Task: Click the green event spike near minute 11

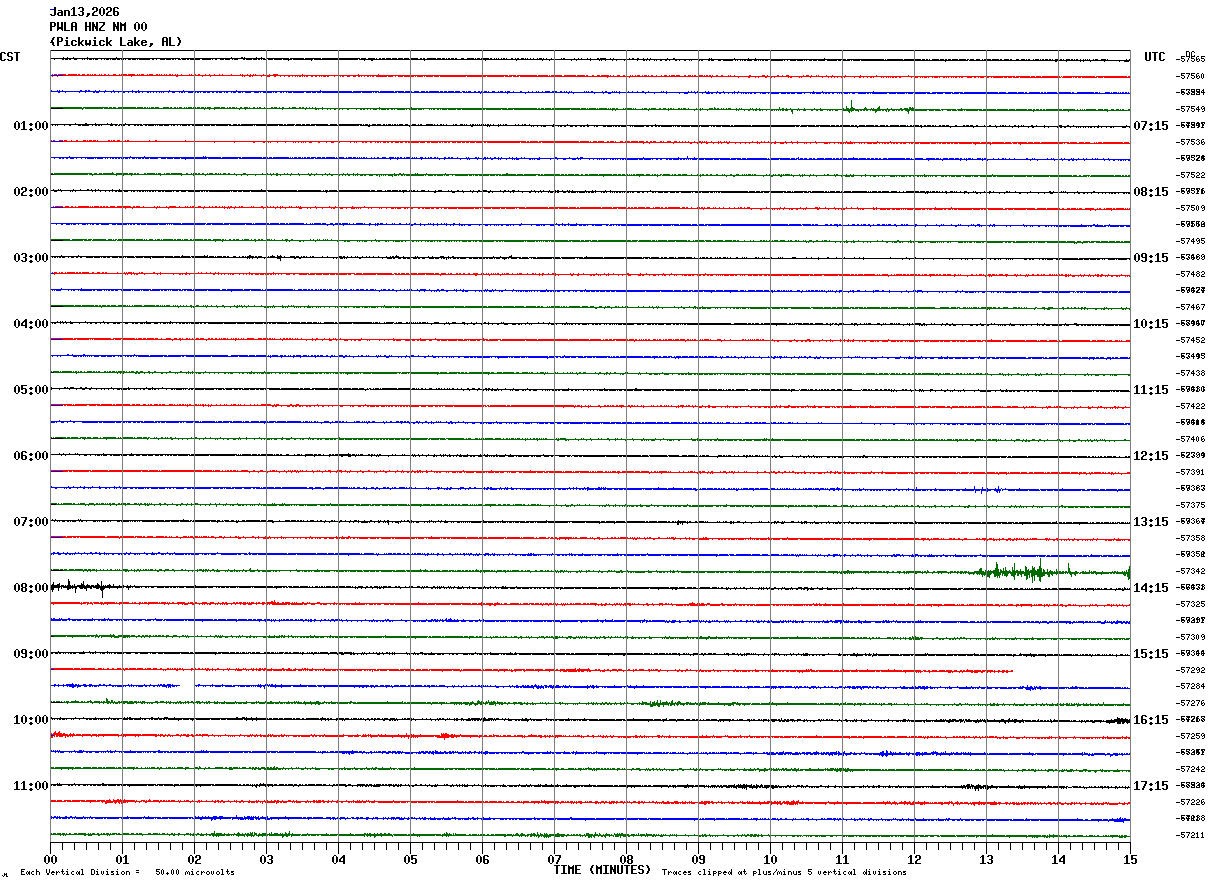Action: pyautogui.click(x=850, y=107)
